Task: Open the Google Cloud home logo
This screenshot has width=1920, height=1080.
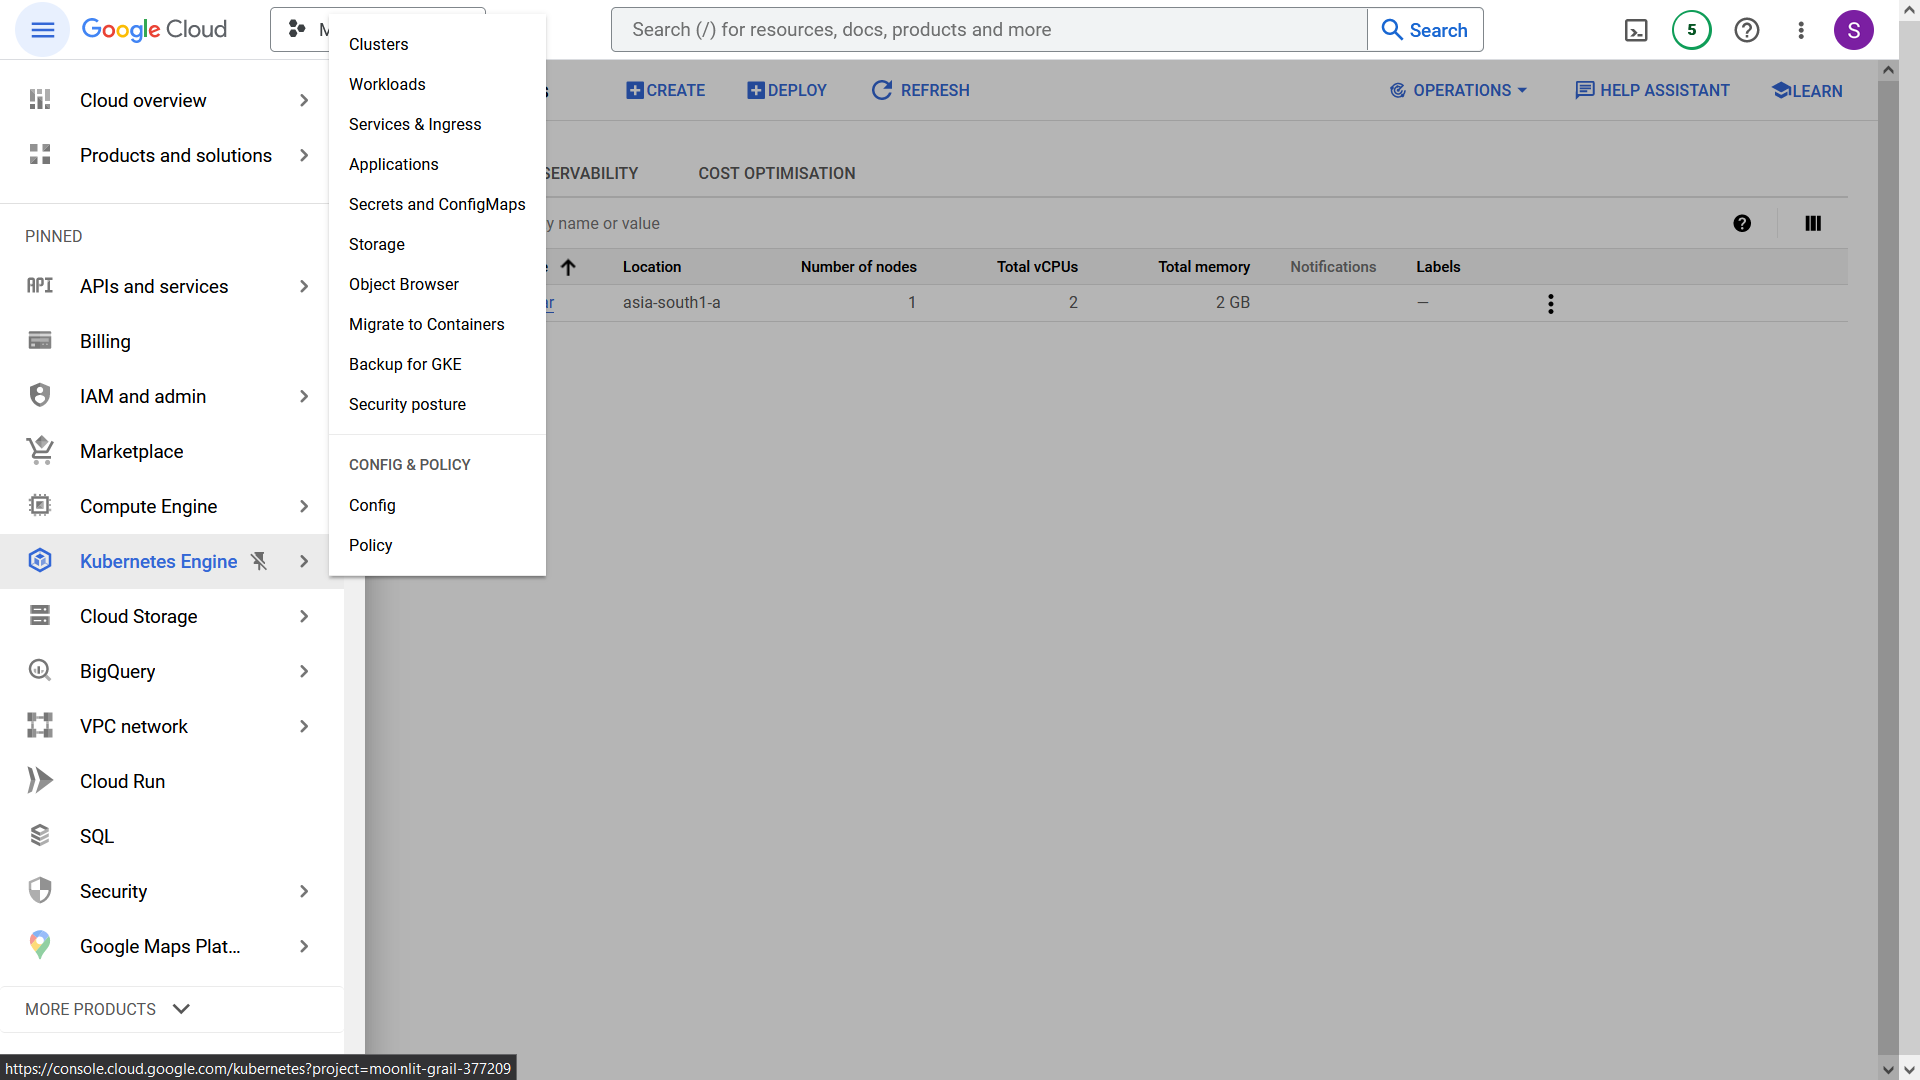Action: (154, 30)
